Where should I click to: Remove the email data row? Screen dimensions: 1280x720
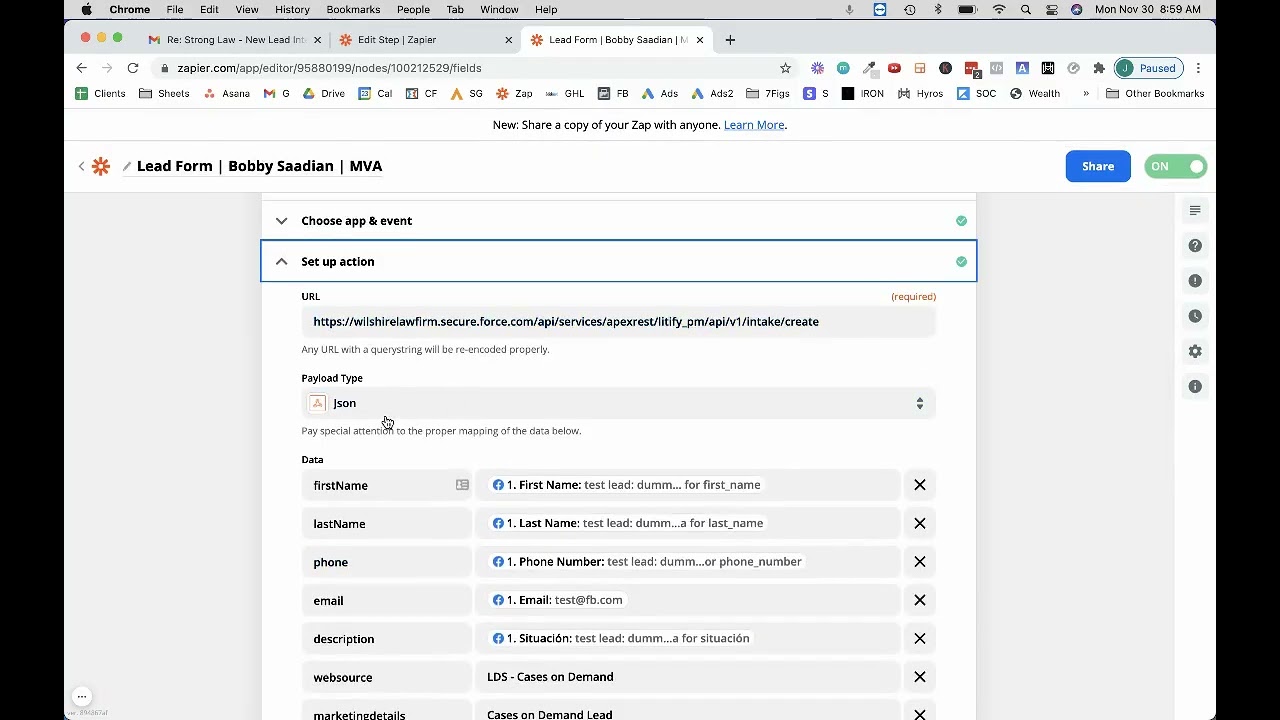920,600
